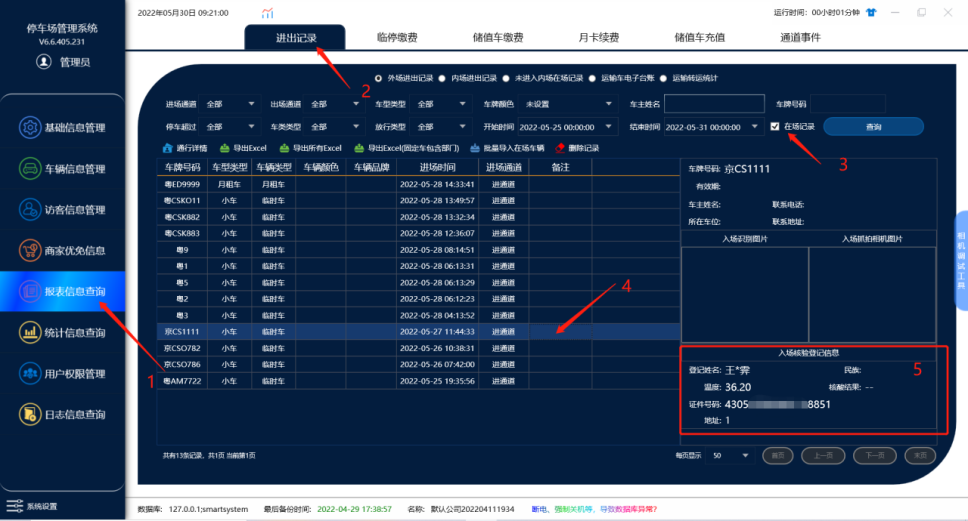Go to 首页 first page
Viewport: 968px width, 521px height.
click(x=778, y=456)
